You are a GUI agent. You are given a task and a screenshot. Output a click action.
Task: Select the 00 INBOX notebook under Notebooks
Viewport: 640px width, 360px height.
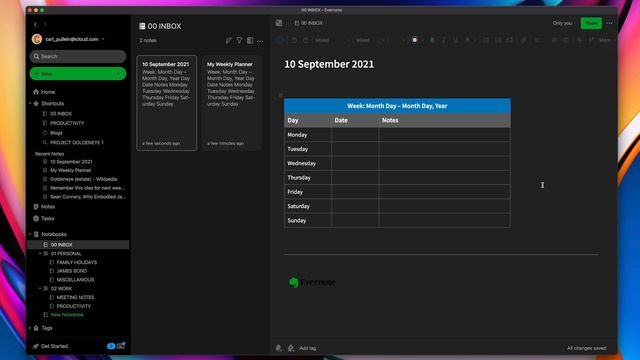click(x=78, y=244)
